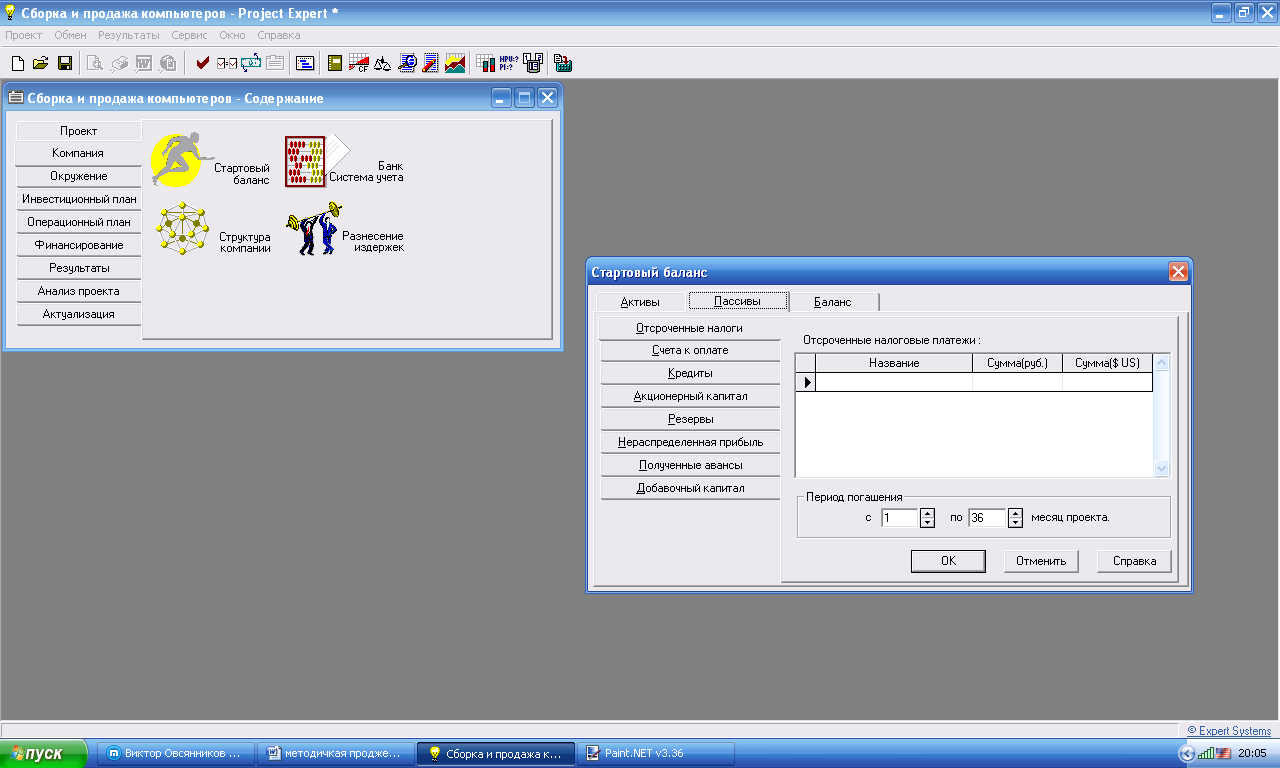Click the system tray expand arrow
The width and height of the screenshot is (1280, 768).
click(1187, 753)
